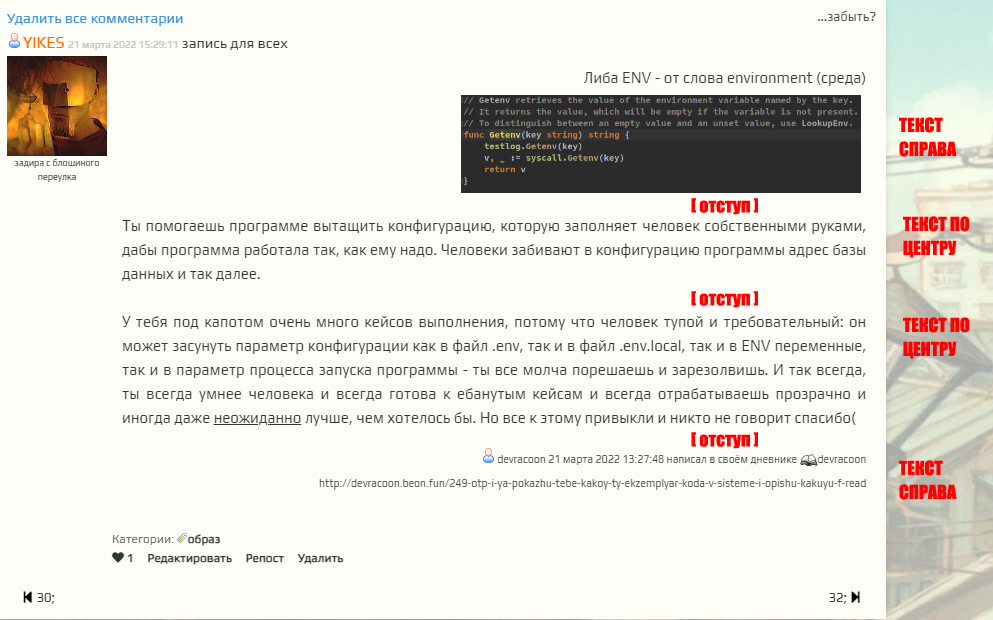Click the next entry arrow icon

tap(855, 597)
